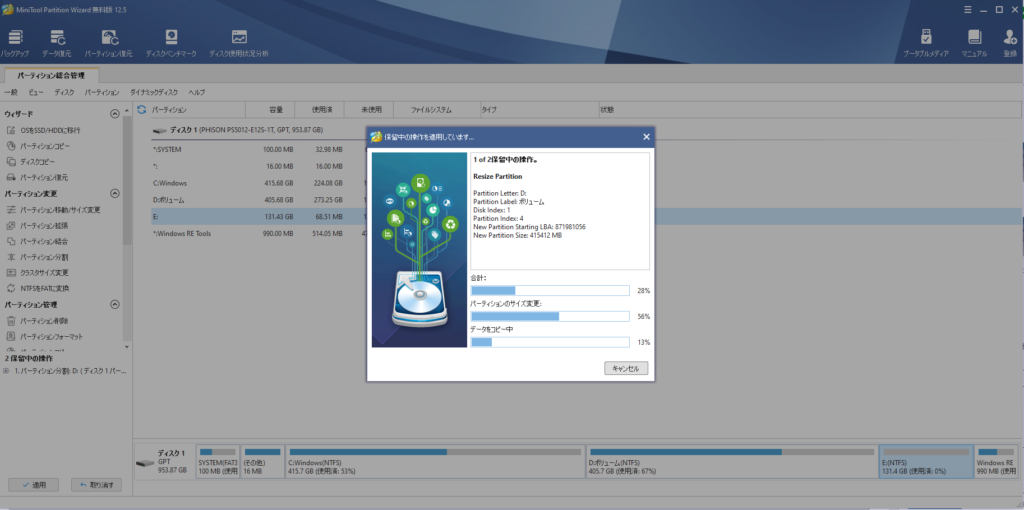Select the D:ボリューム partition row

pos(257,199)
